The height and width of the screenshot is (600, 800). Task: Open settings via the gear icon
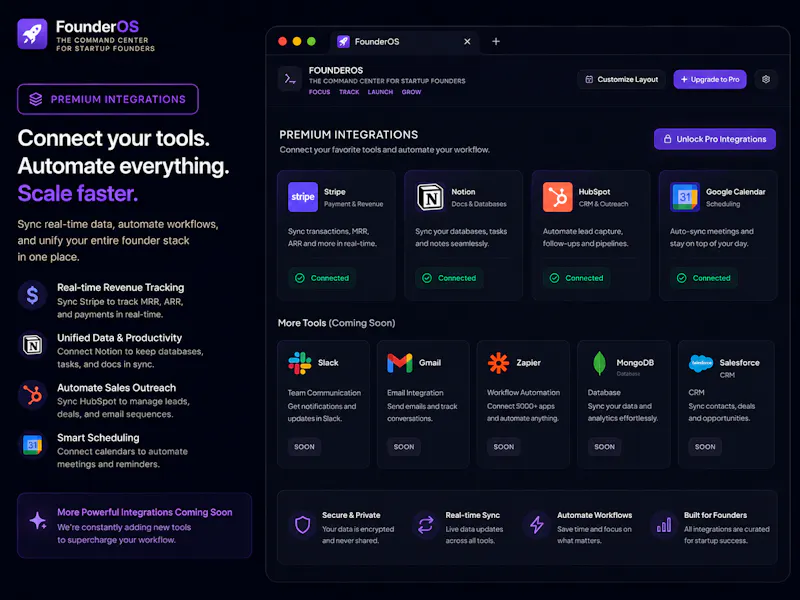(x=765, y=79)
